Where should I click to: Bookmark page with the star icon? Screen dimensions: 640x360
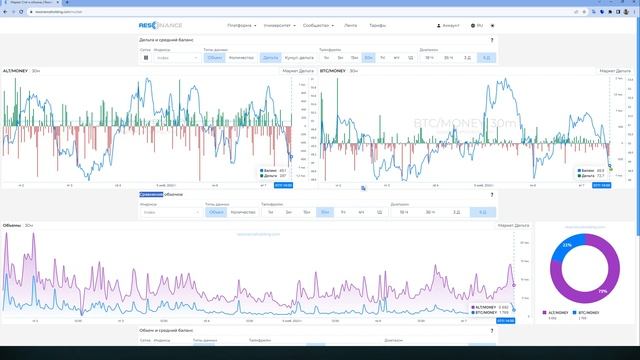(x=584, y=12)
